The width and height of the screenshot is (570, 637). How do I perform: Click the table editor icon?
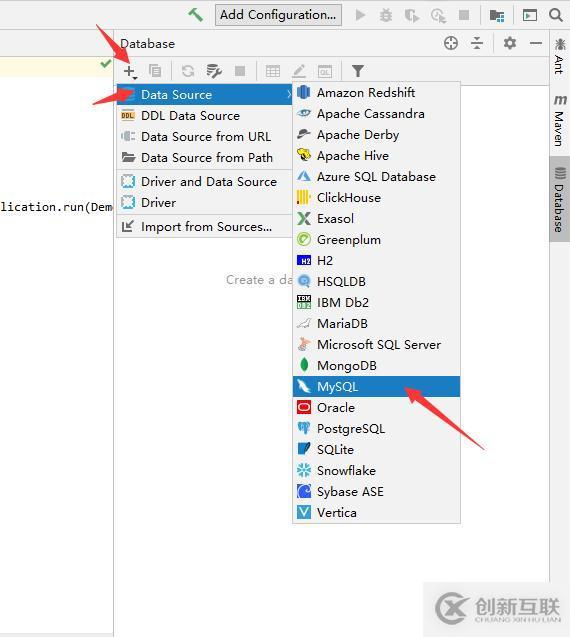273,71
